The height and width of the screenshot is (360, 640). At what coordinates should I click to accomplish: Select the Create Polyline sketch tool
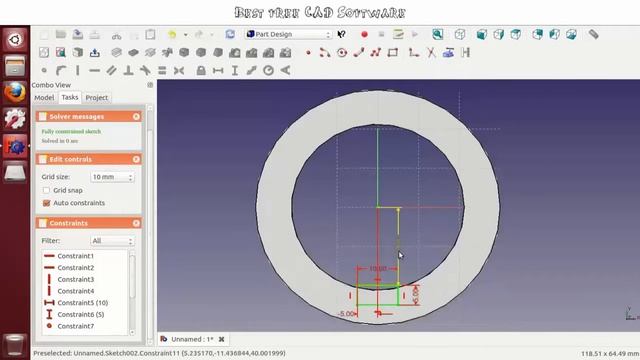click(x=376, y=53)
